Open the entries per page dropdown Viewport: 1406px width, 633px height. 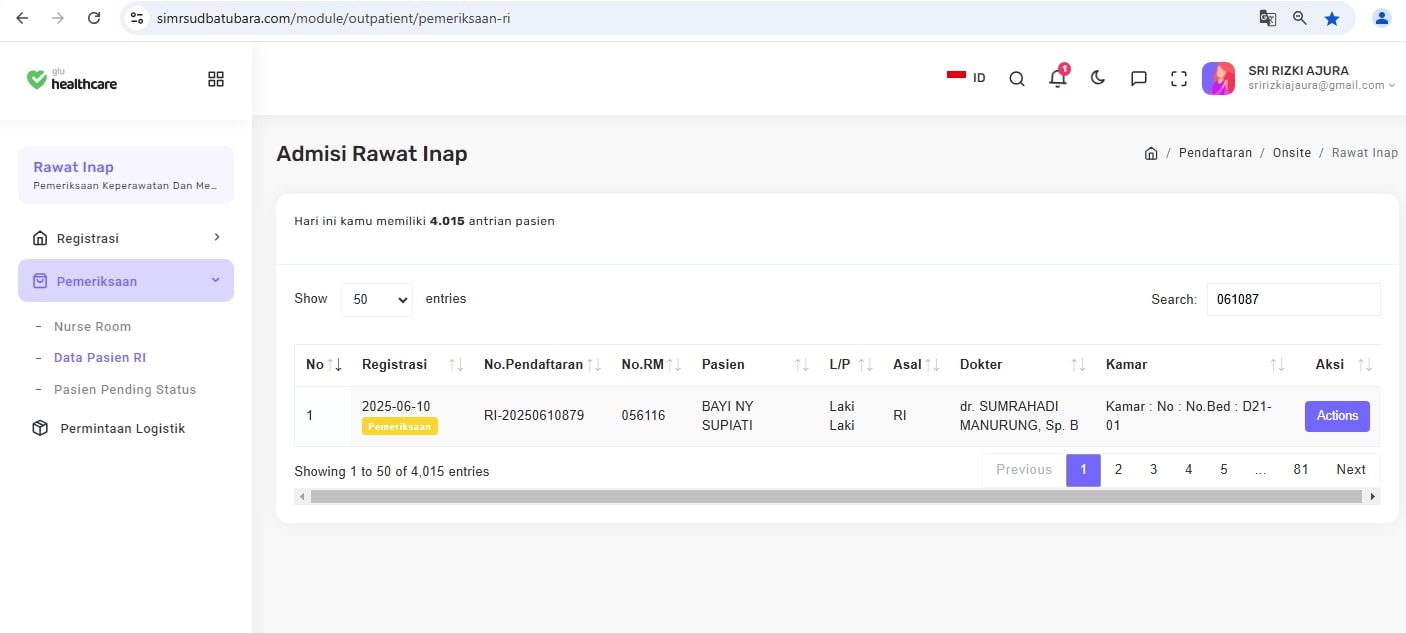click(377, 299)
